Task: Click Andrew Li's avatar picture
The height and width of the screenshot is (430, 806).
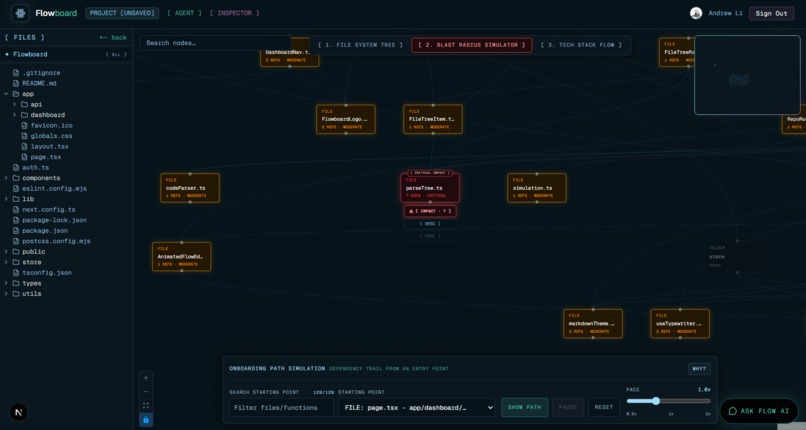Action: 696,13
